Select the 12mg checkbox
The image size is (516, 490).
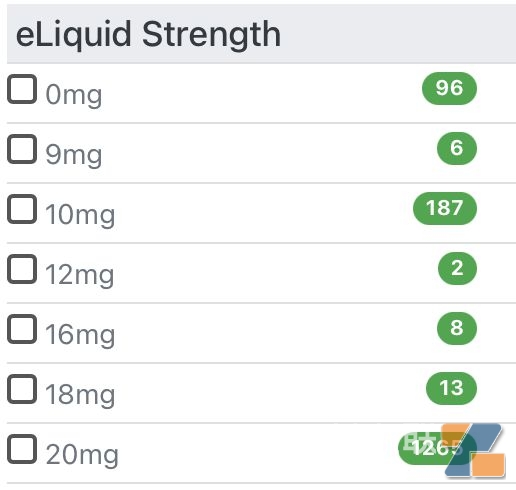click(22, 269)
